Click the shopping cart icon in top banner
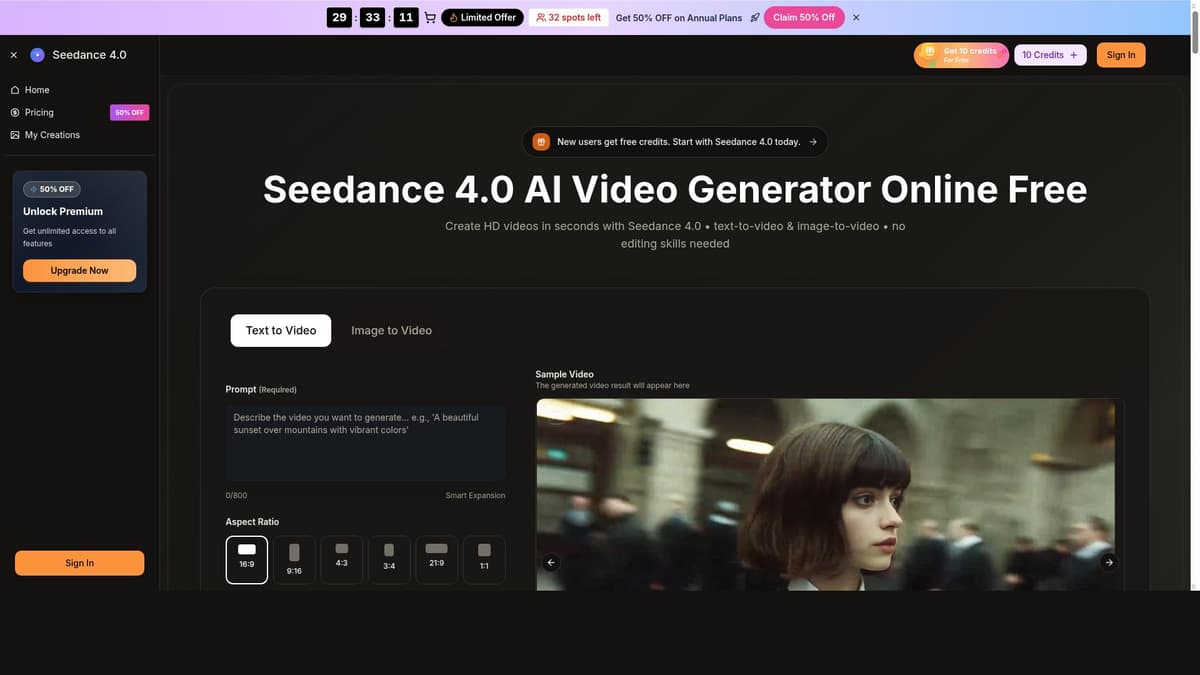The height and width of the screenshot is (675, 1200). click(x=430, y=16)
